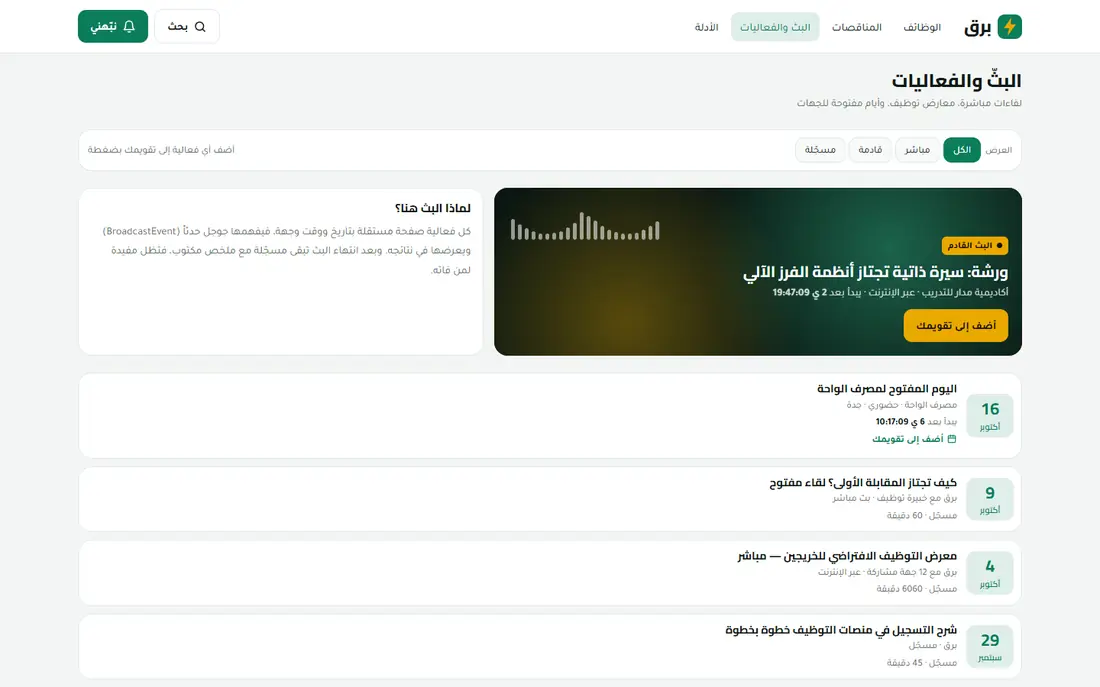1100x687 pixels.
Task: Open the 9 أكتوبر date tile
Action: coord(989,499)
